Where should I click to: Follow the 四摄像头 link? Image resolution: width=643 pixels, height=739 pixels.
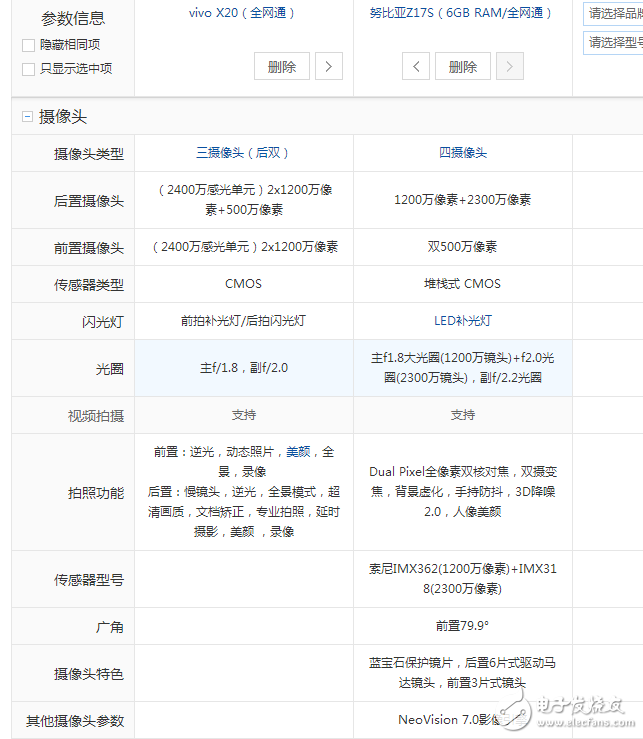[462, 153]
